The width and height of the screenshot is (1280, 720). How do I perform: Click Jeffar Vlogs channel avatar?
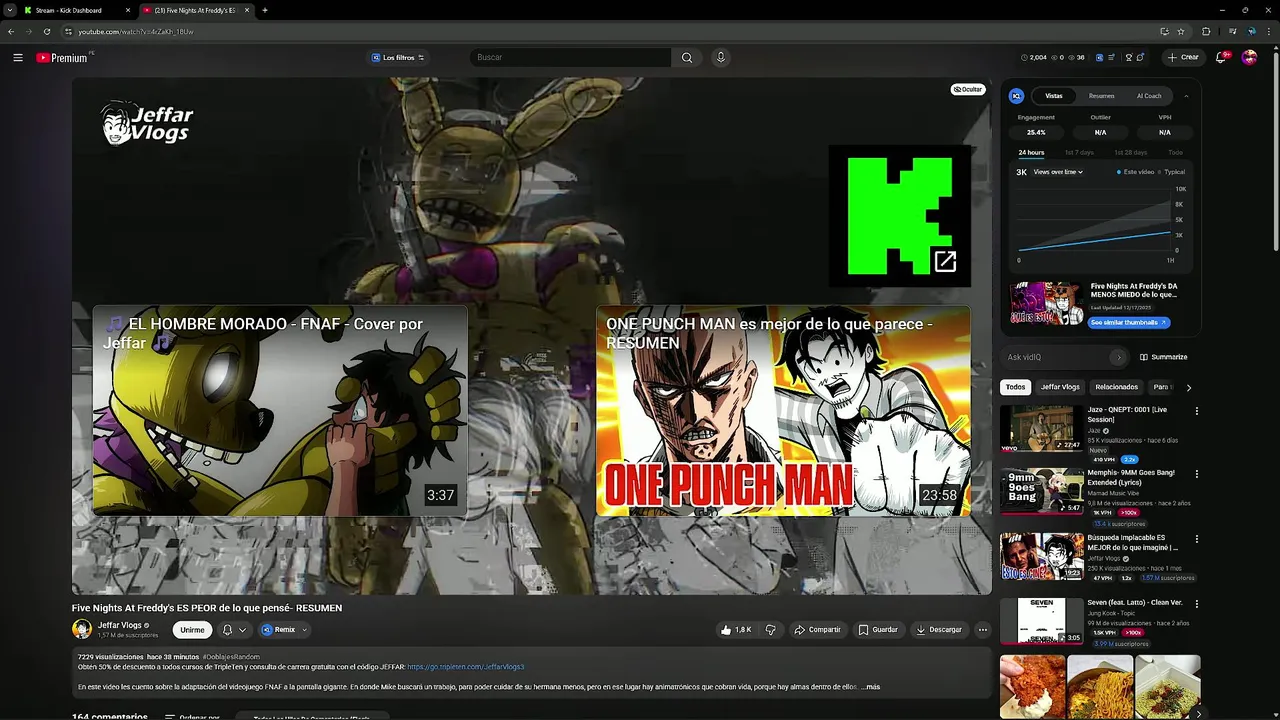[82, 629]
